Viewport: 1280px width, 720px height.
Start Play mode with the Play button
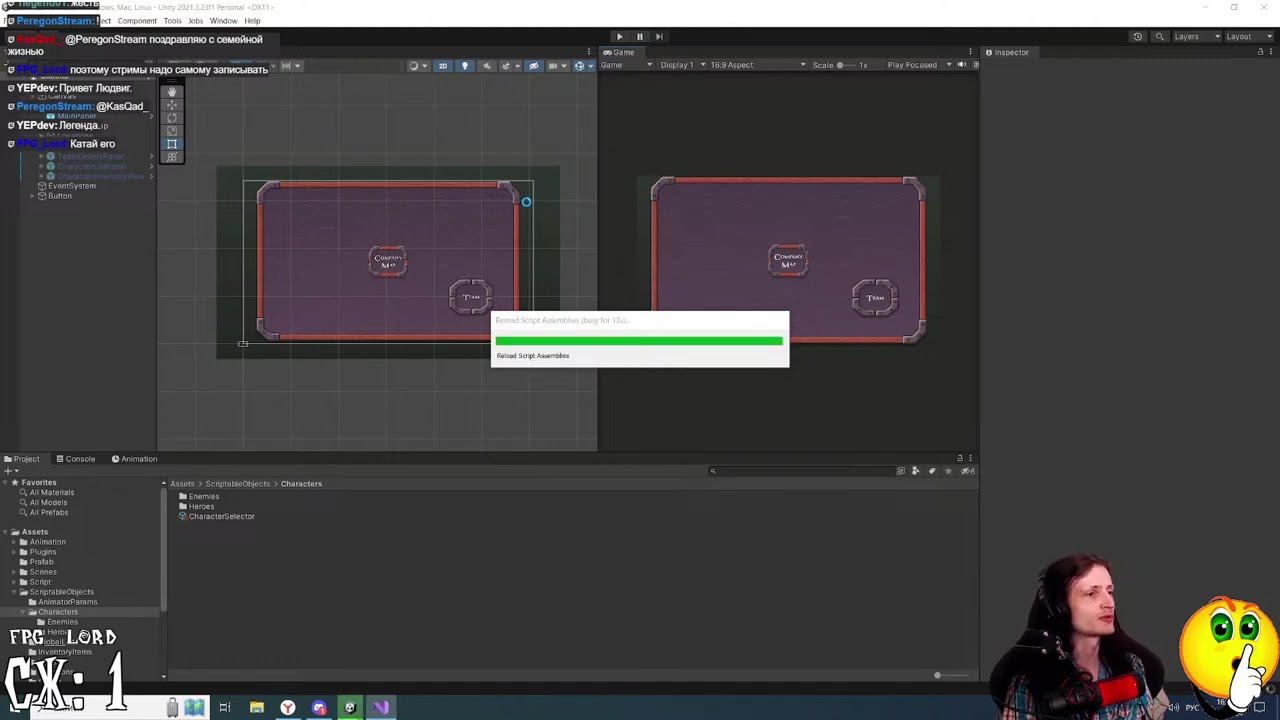619,37
